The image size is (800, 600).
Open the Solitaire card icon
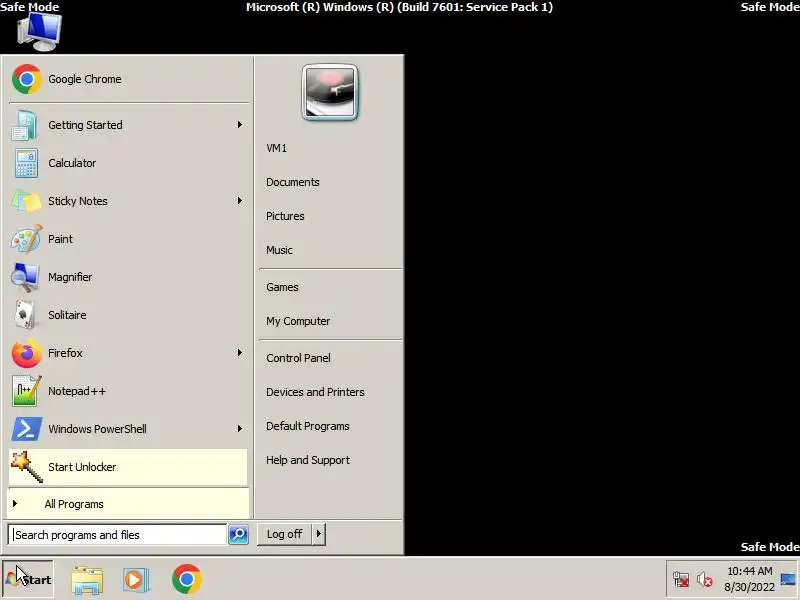25,315
